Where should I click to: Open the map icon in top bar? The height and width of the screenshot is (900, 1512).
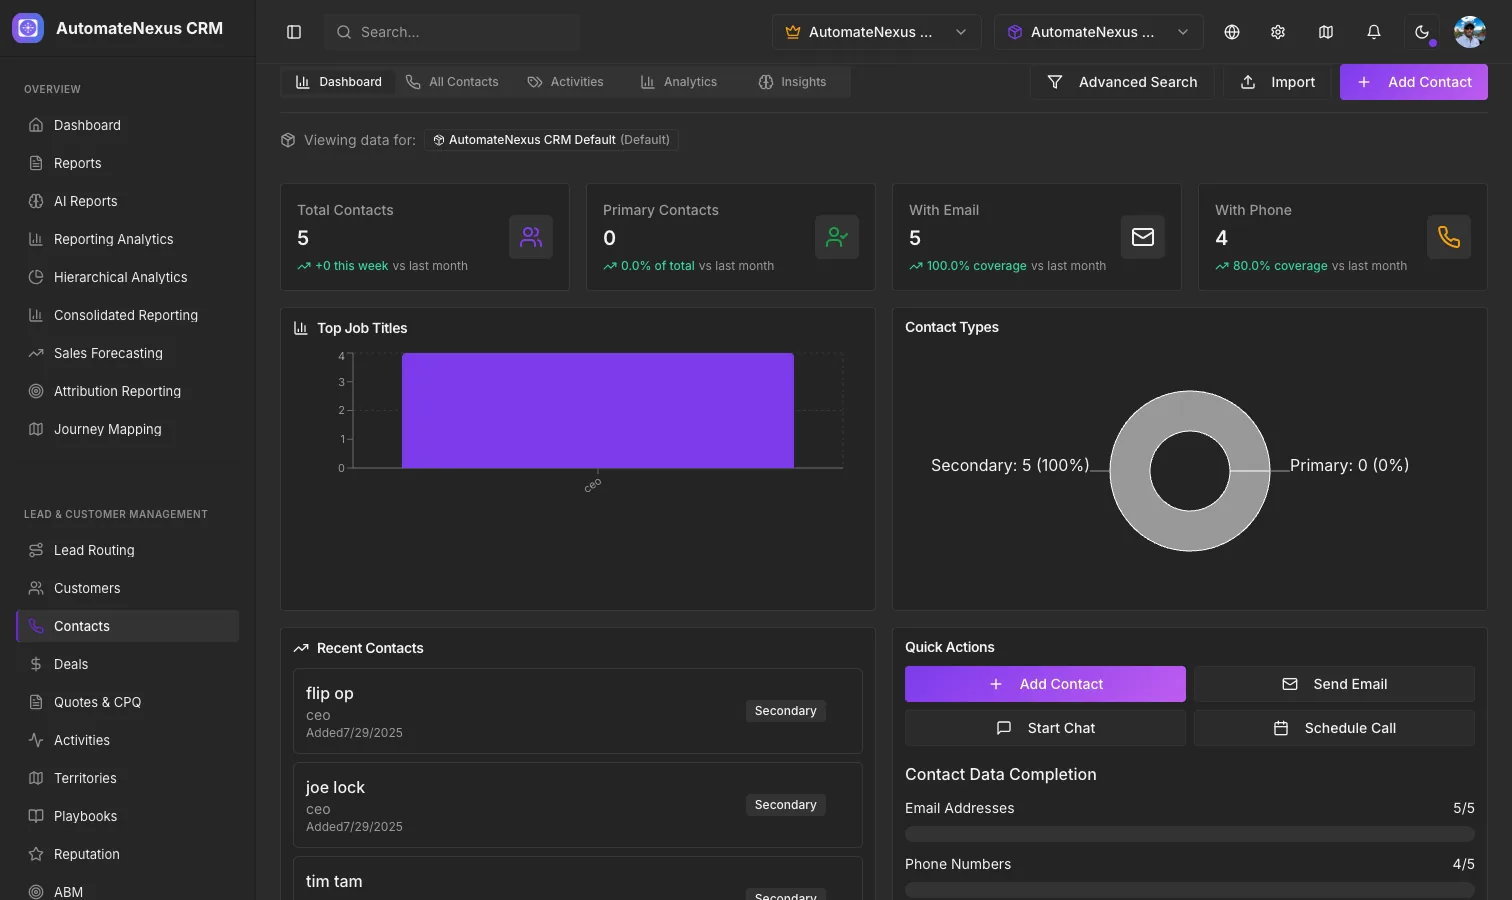coord(1326,32)
